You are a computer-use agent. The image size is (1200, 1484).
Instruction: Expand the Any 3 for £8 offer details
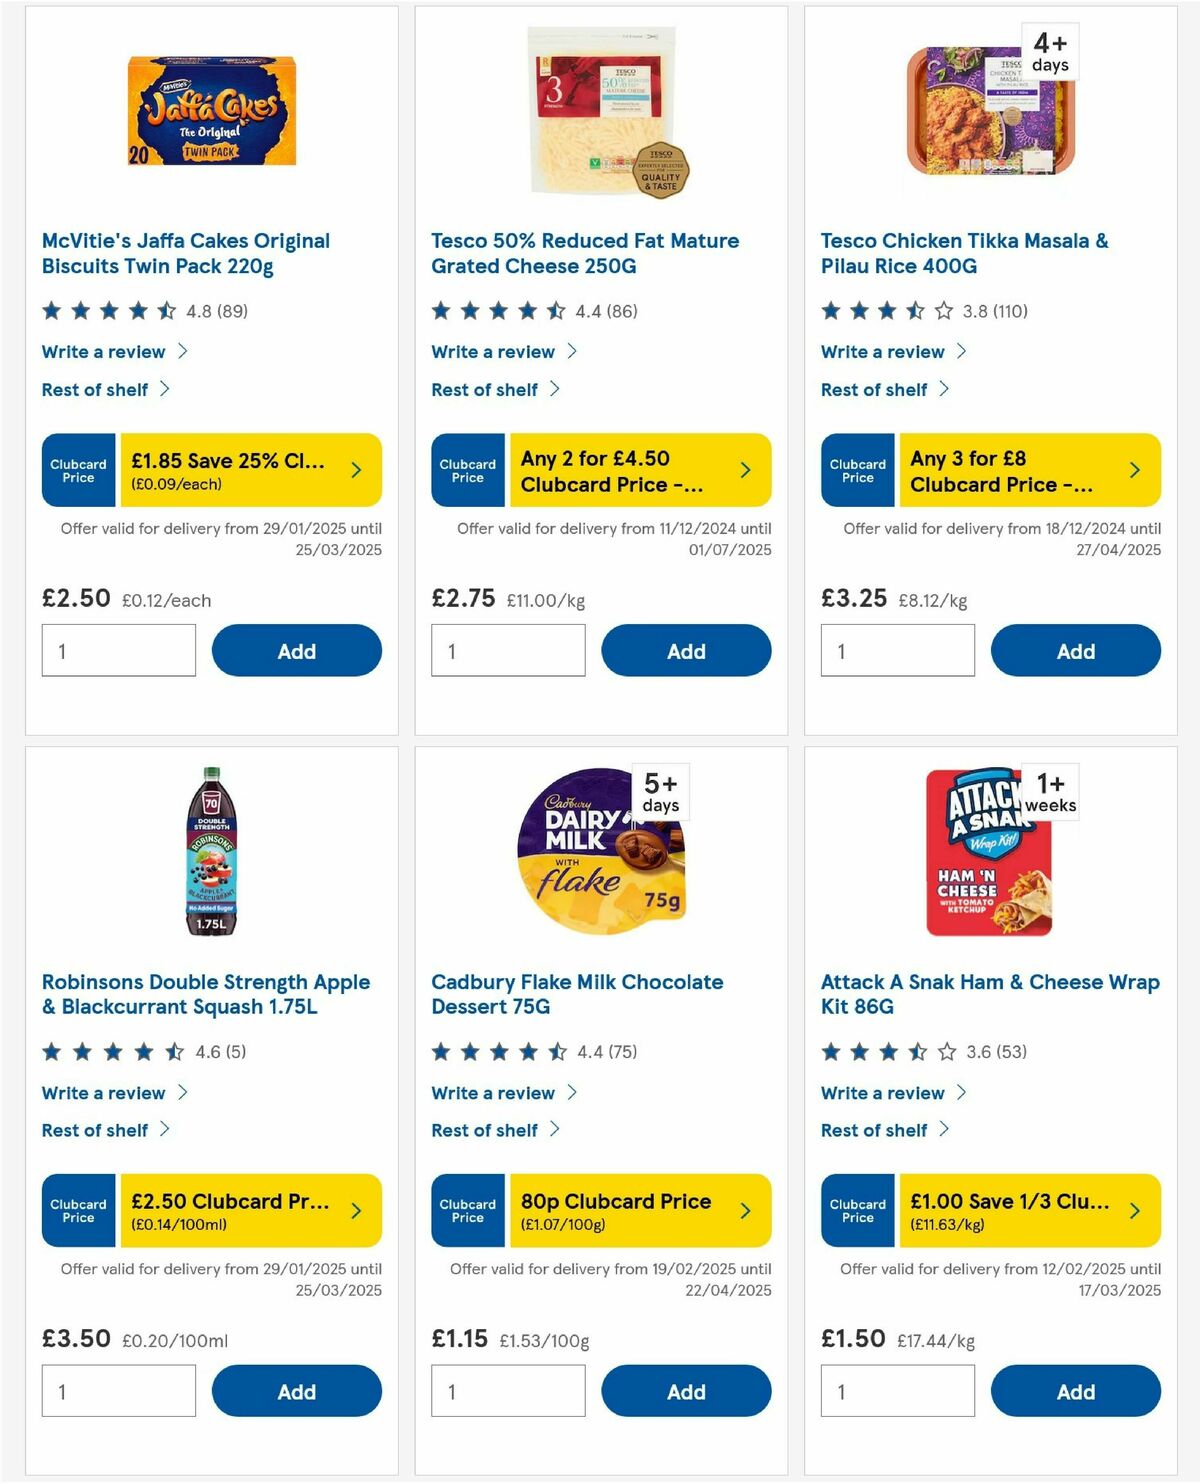1134,470
